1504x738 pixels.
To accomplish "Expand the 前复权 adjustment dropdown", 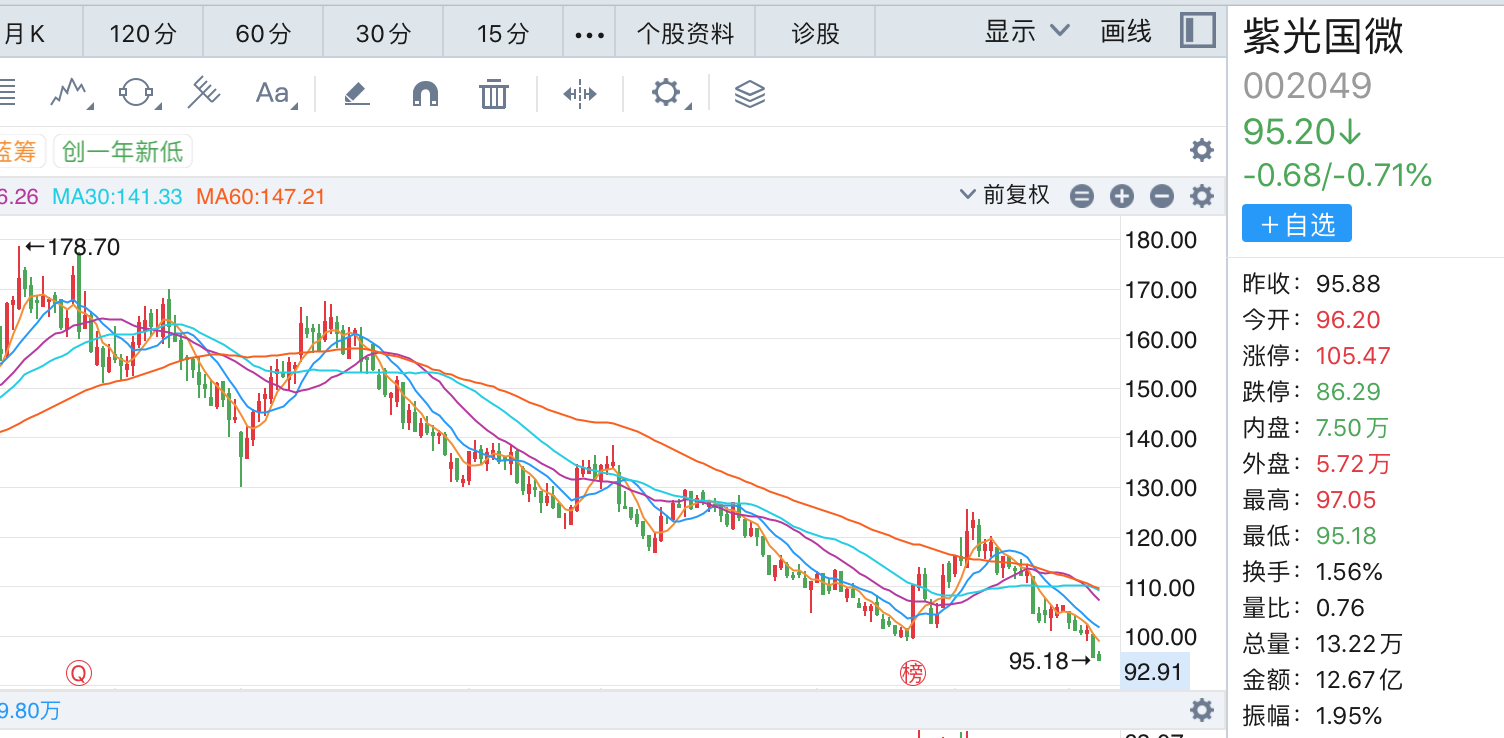I will (1005, 195).
